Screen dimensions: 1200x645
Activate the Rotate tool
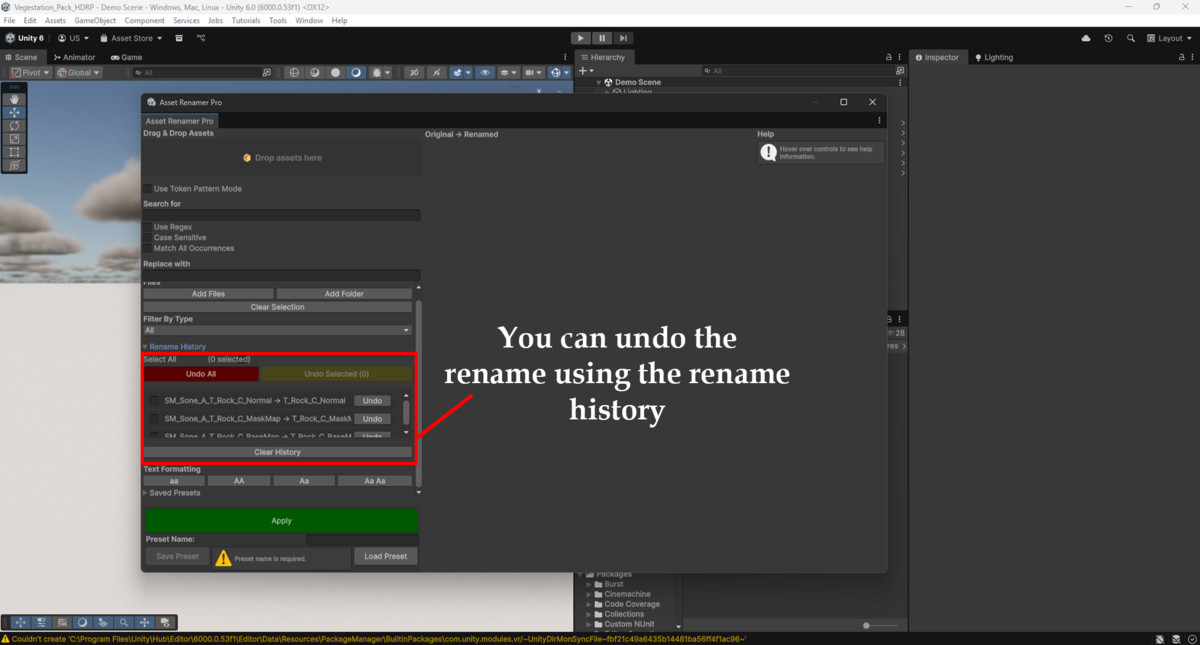click(13, 126)
